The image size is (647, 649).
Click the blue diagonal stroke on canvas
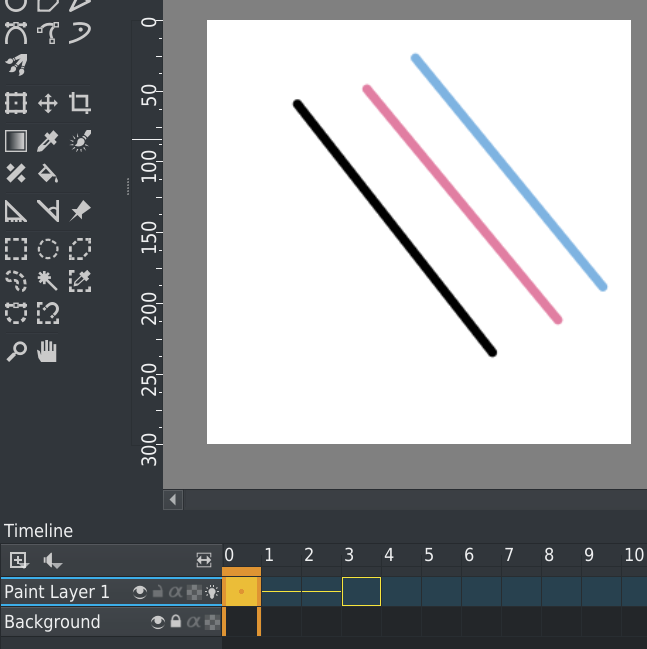coord(509,172)
